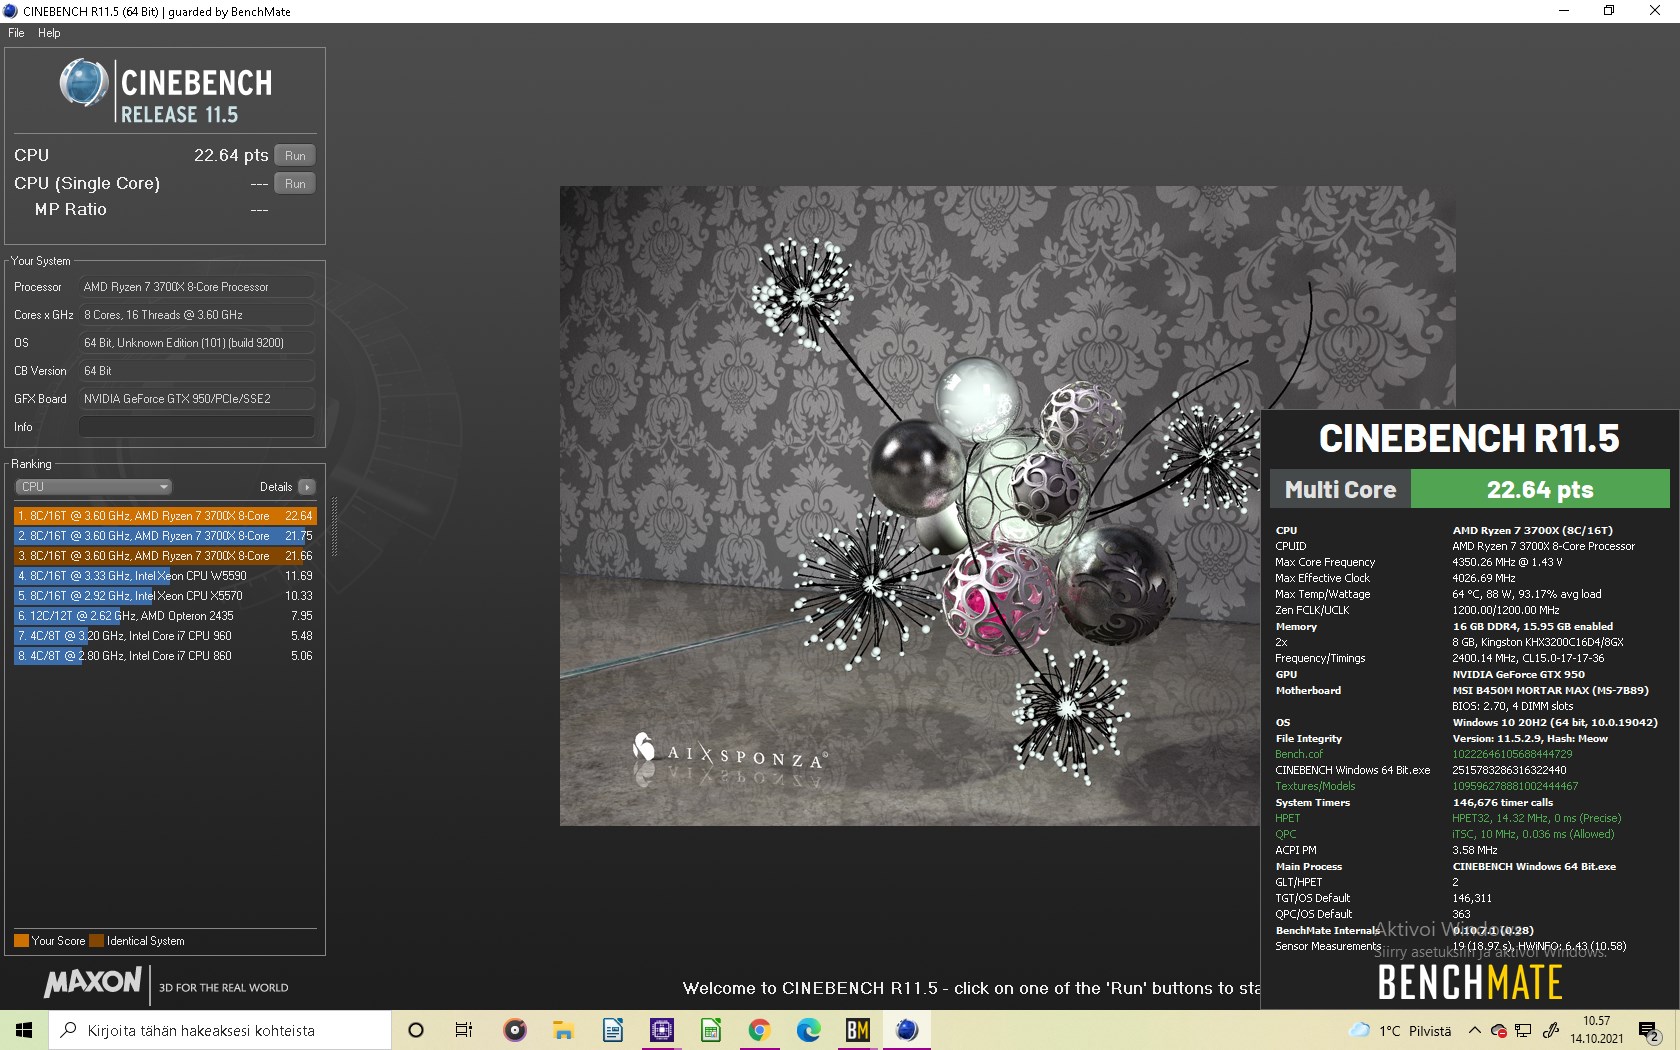Click the OS value field
This screenshot has height=1050, width=1680.
click(x=197, y=343)
